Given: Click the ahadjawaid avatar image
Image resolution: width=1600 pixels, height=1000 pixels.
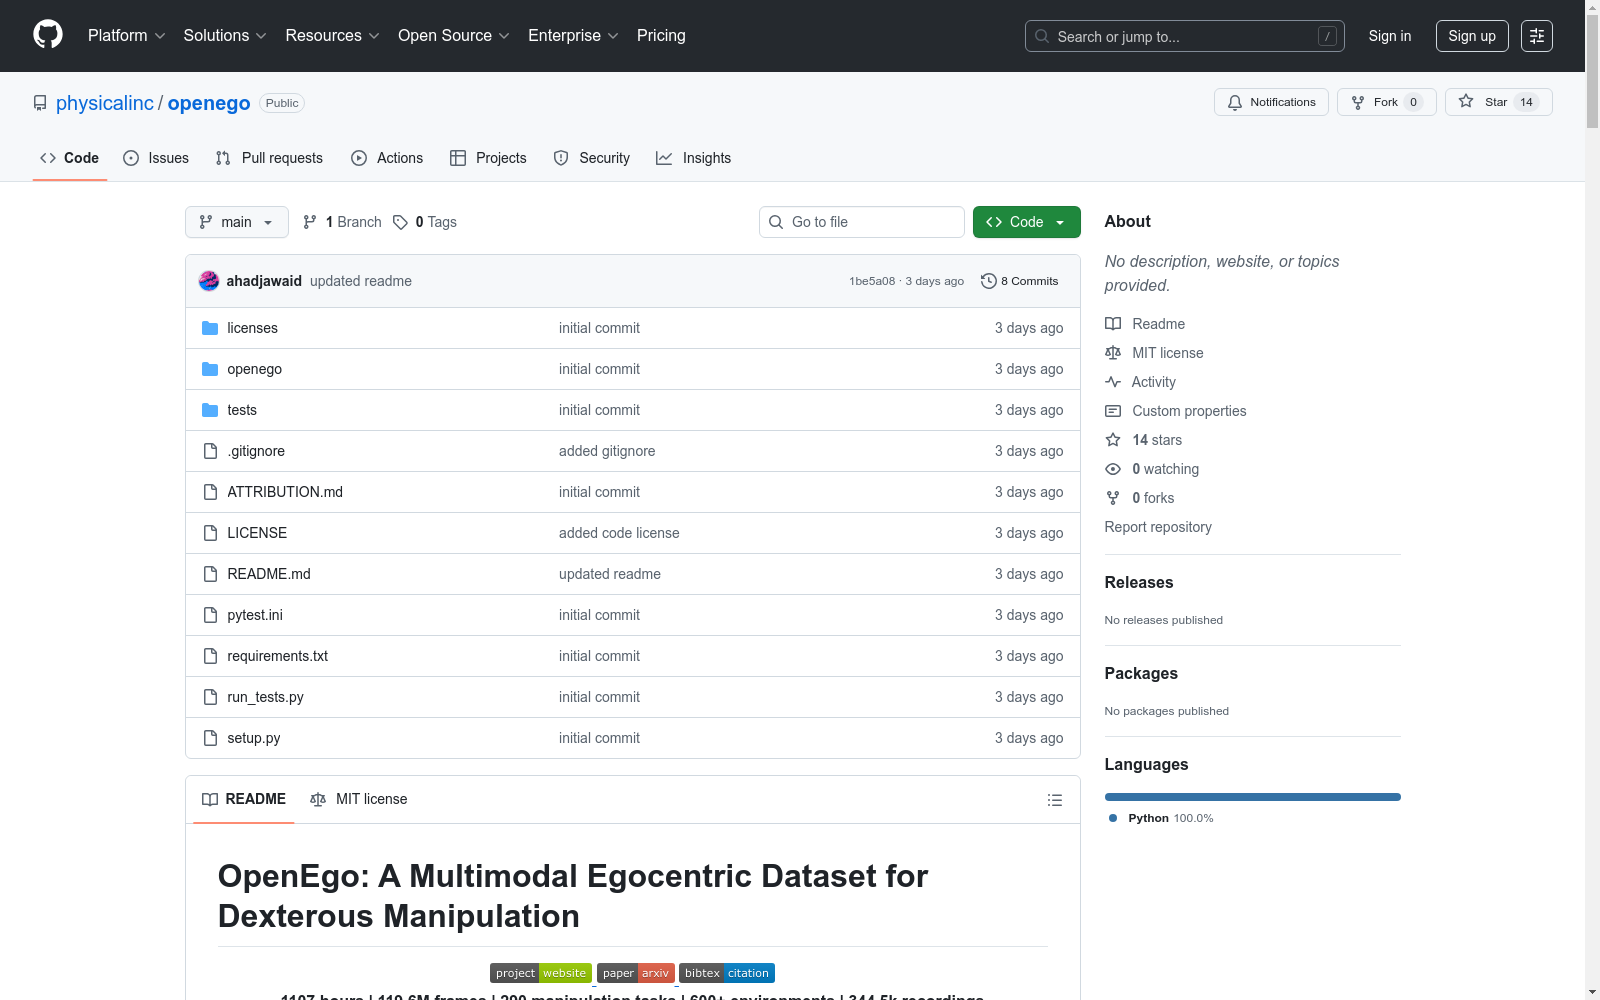Looking at the screenshot, I should [x=209, y=281].
